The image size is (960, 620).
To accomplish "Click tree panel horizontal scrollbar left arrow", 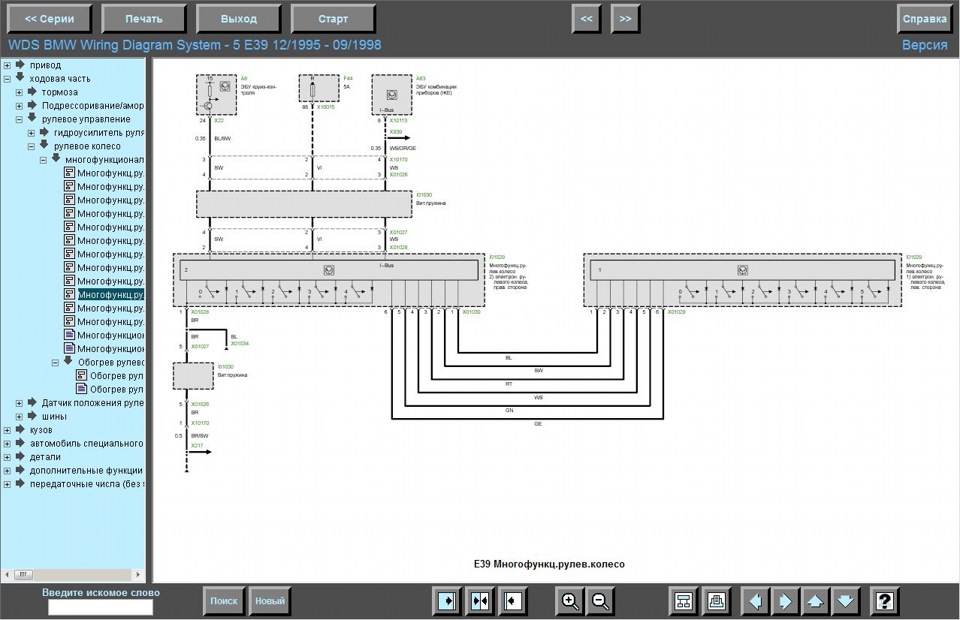I will [7, 575].
